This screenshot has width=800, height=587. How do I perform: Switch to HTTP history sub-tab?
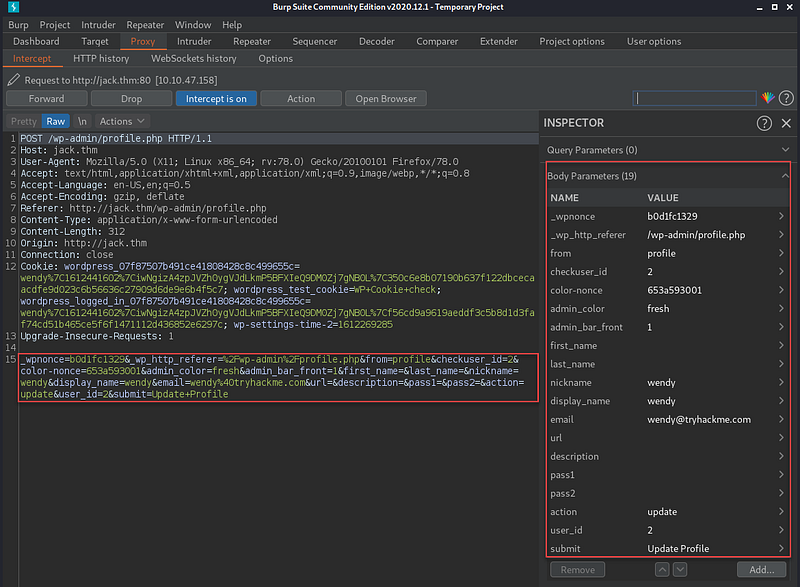coord(101,59)
